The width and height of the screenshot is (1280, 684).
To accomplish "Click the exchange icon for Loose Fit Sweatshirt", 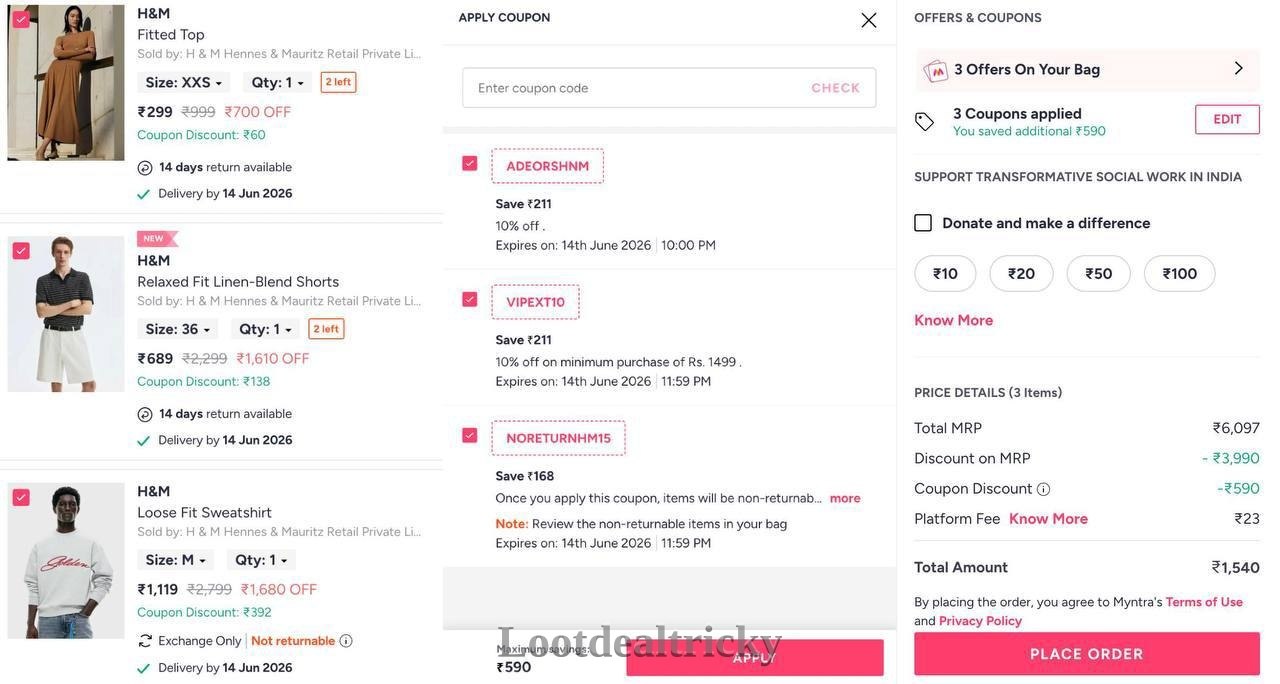I will click(x=145, y=641).
